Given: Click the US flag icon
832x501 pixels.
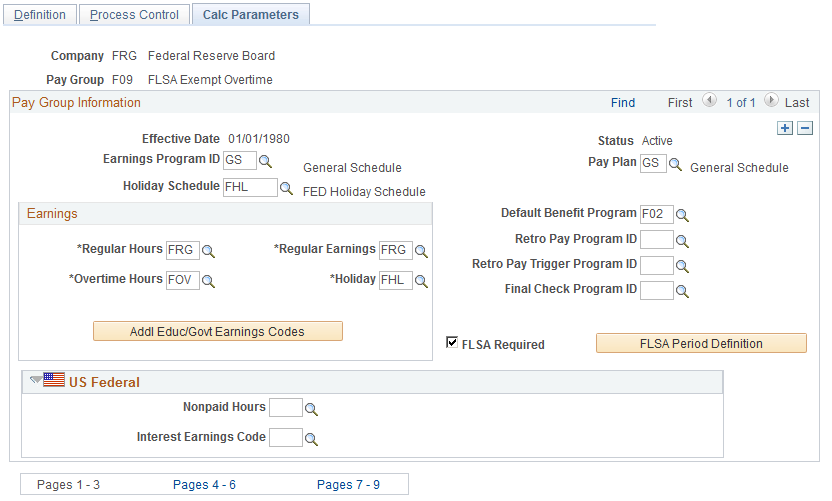Looking at the screenshot, I should point(54,379).
